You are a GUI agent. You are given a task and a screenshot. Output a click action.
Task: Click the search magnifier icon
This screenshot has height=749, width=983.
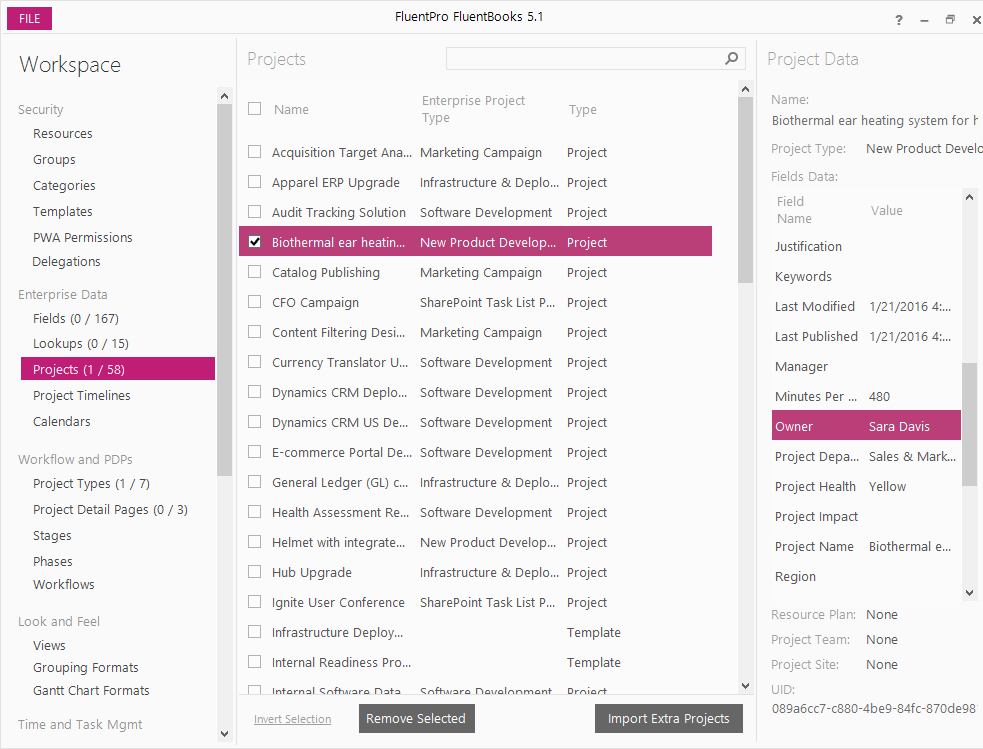[733, 59]
